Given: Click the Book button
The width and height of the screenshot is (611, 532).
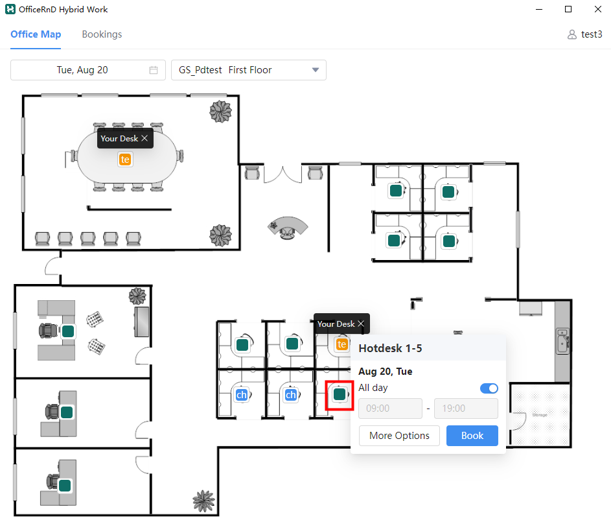Looking at the screenshot, I should tap(472, 435).
